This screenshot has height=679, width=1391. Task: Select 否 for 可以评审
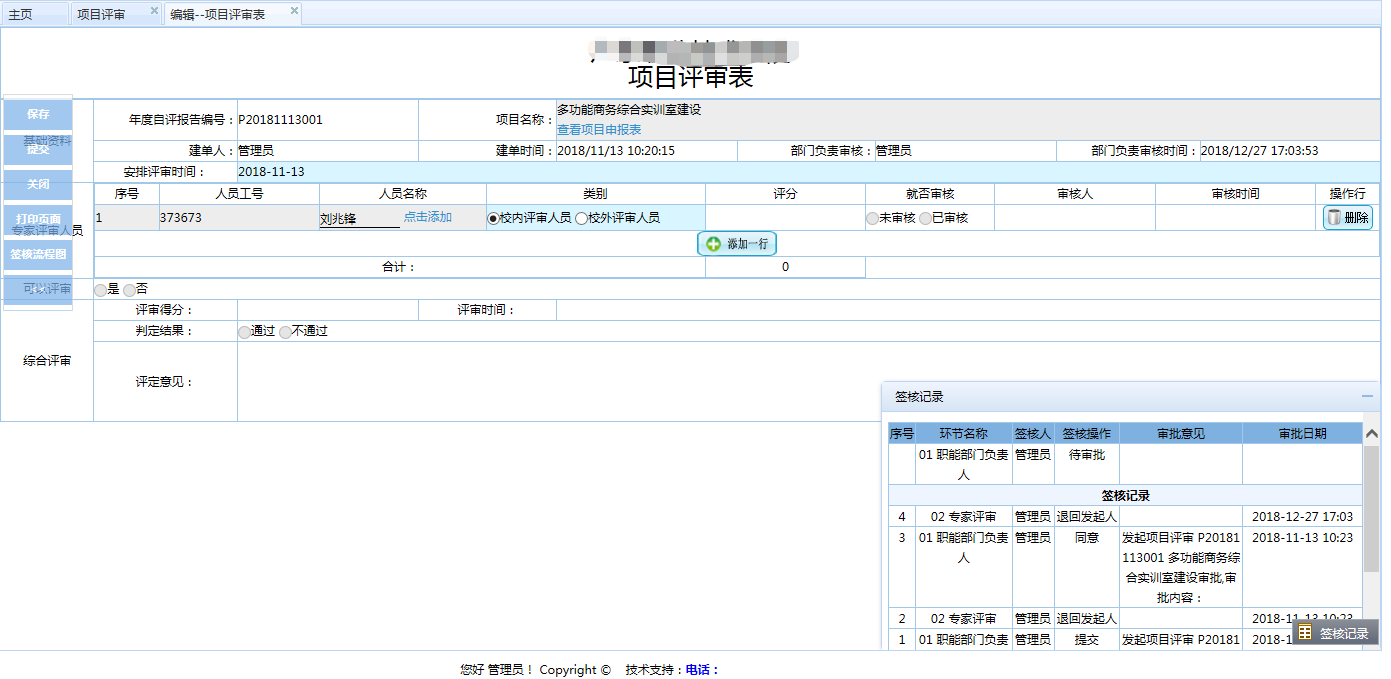(x=129, y=290)
